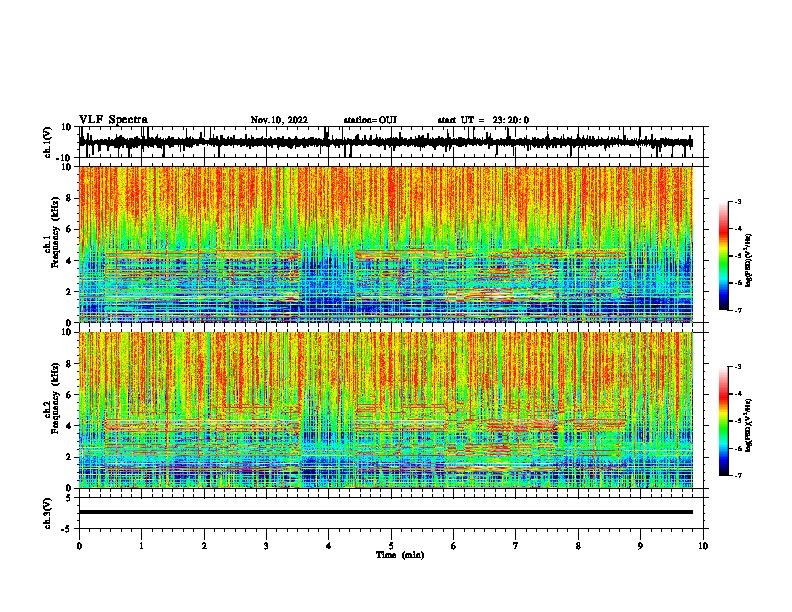Click the "VLF Spectra" plot title

tap(113, 120)
